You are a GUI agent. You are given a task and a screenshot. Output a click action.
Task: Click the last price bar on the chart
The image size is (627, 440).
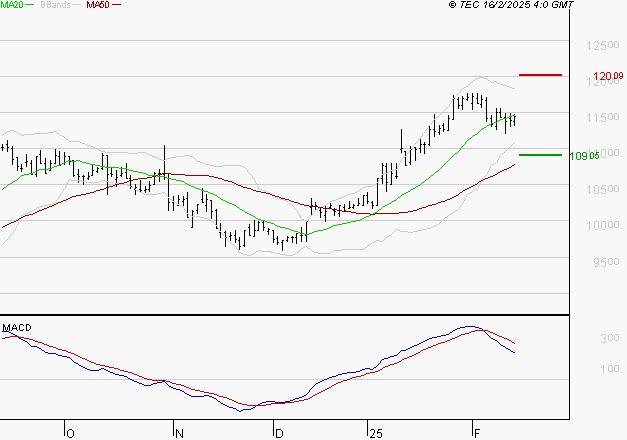[x=514, y=120]
